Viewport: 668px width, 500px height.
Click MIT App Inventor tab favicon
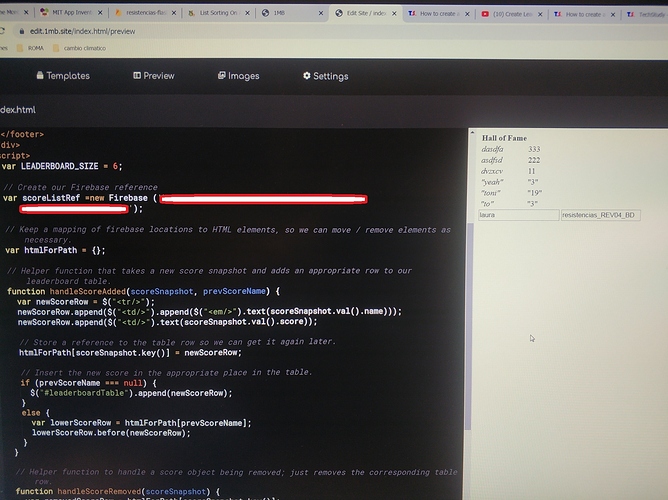click(x=44, y=12)
